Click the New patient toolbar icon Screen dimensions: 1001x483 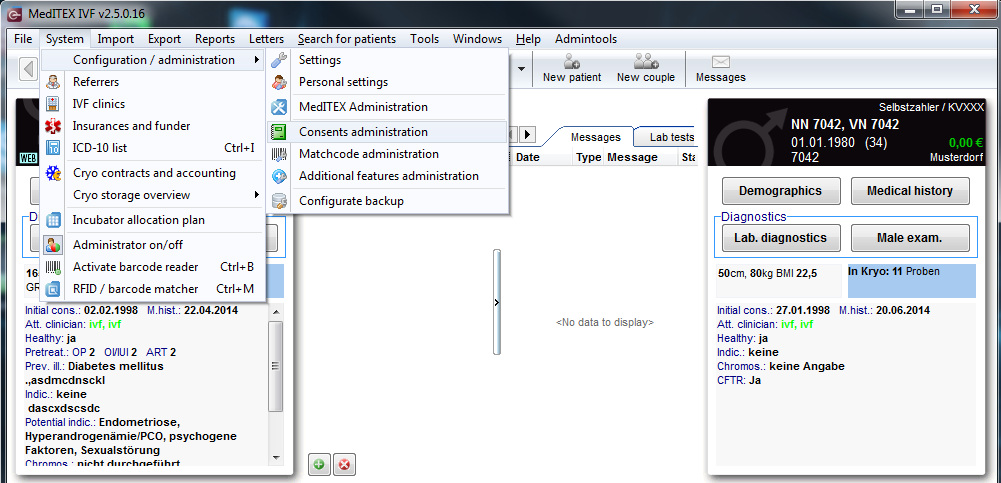(x=571, y=62)
